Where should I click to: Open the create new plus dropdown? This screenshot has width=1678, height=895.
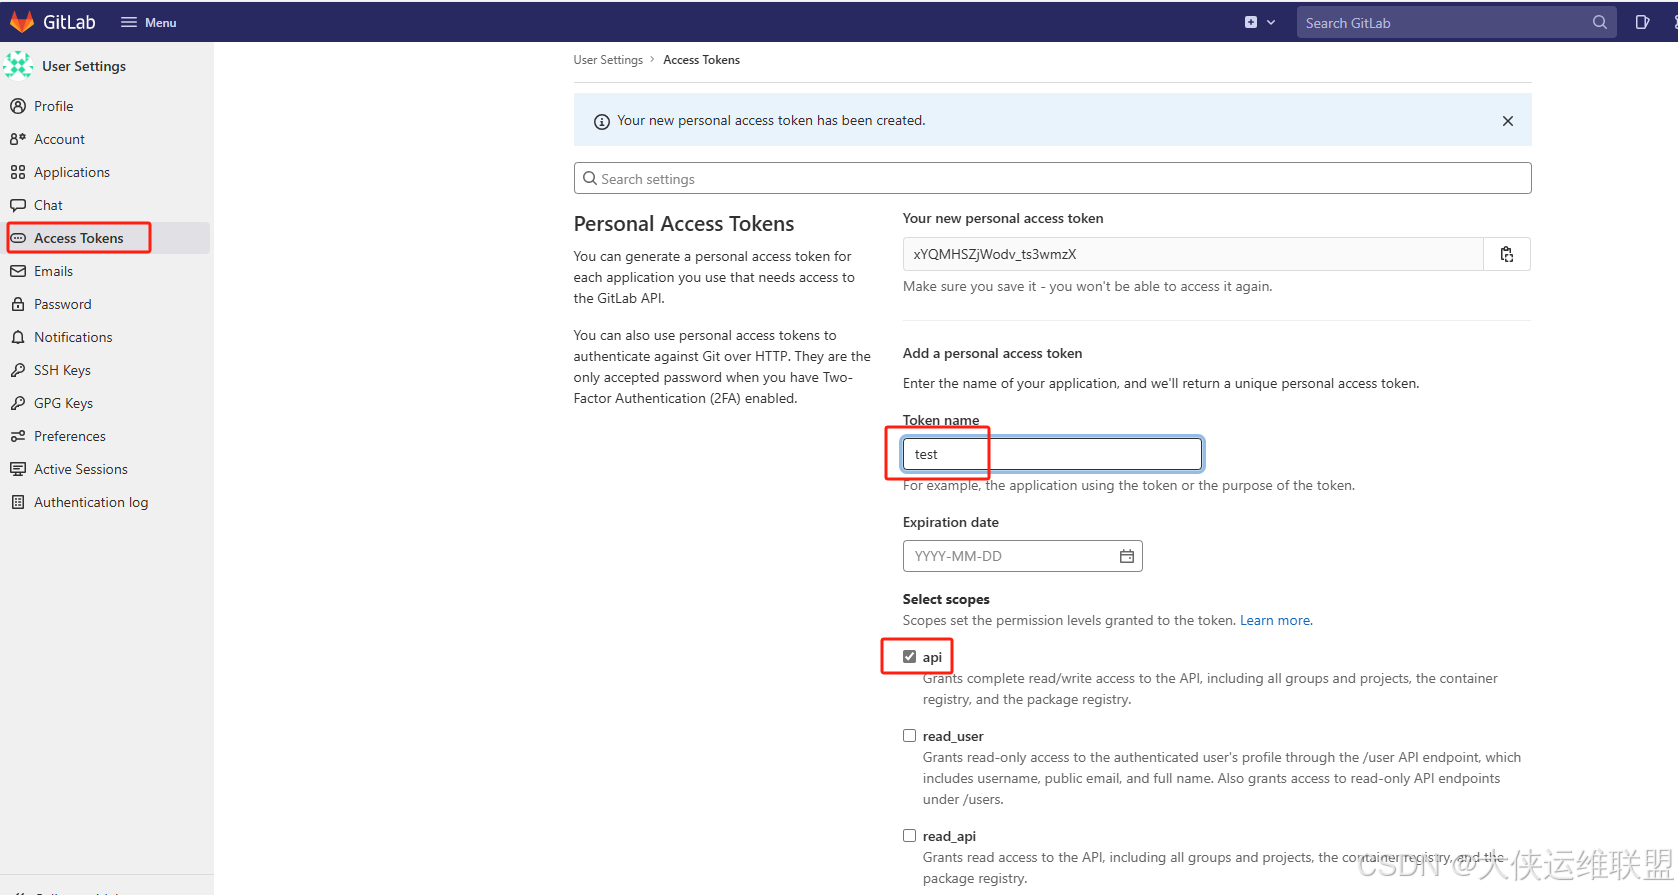[1260, 22]
